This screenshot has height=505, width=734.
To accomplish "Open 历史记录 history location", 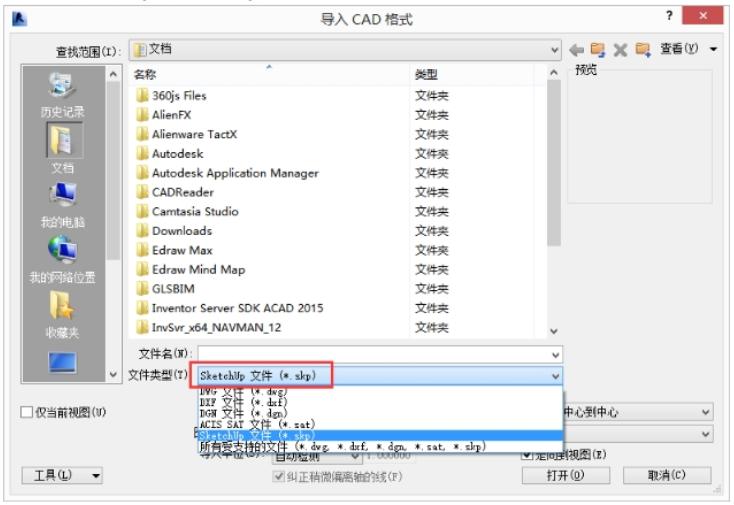I will point(62,96).
